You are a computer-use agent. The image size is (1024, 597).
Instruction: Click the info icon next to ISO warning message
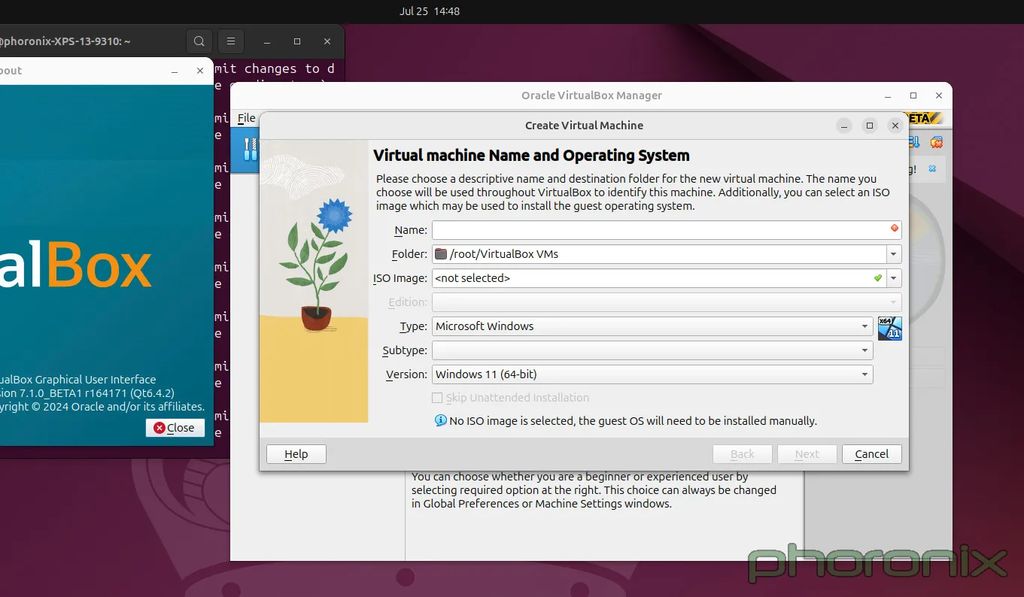click(x=439, y=420)
